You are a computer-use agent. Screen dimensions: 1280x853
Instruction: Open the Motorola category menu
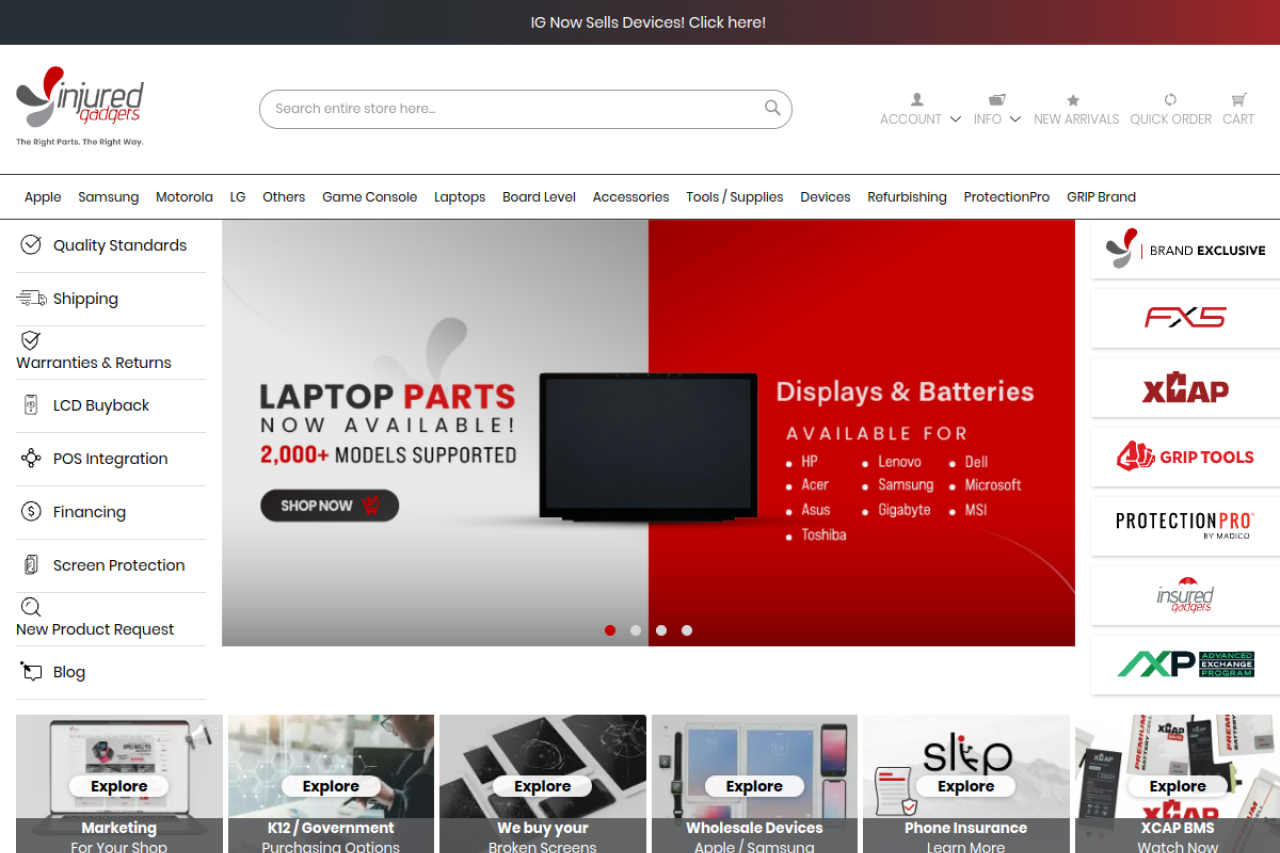(184, 197)
